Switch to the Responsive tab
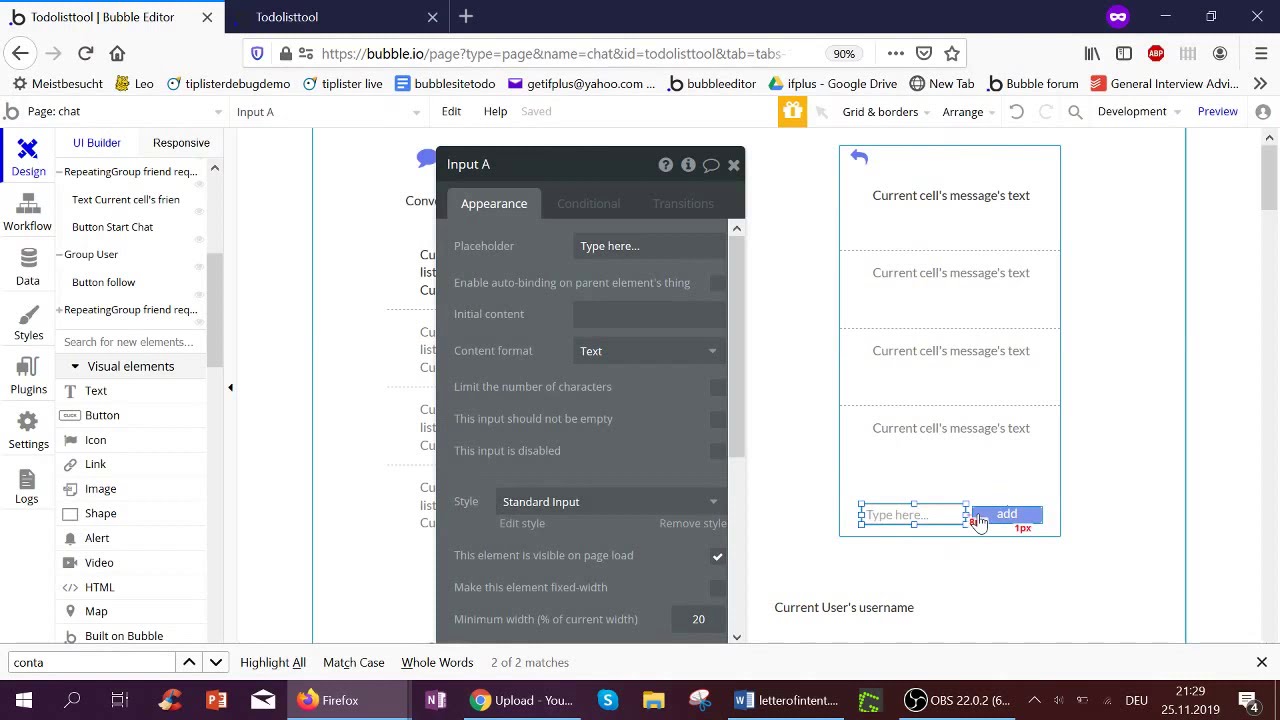The height and width of the screenshot is (720, 1280). (x=181, y=143)
